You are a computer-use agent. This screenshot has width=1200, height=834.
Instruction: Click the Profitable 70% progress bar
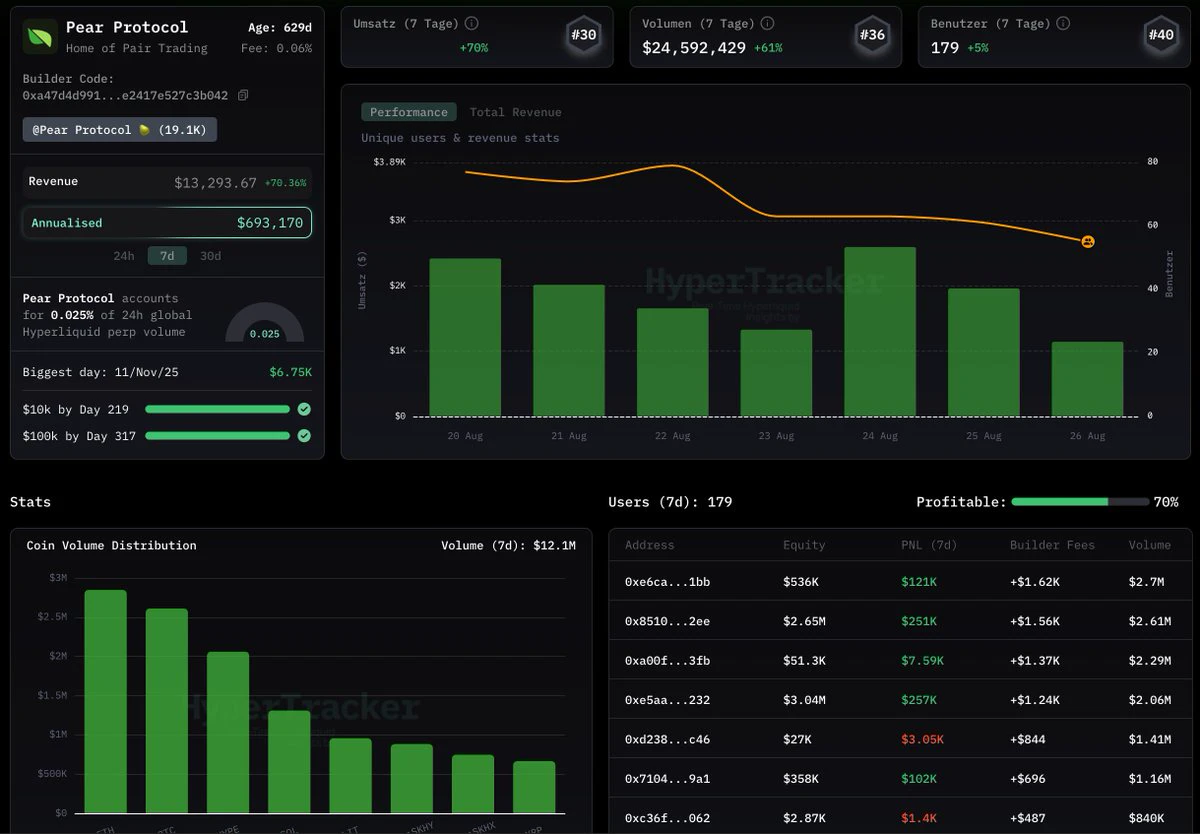pos(1080,501)
